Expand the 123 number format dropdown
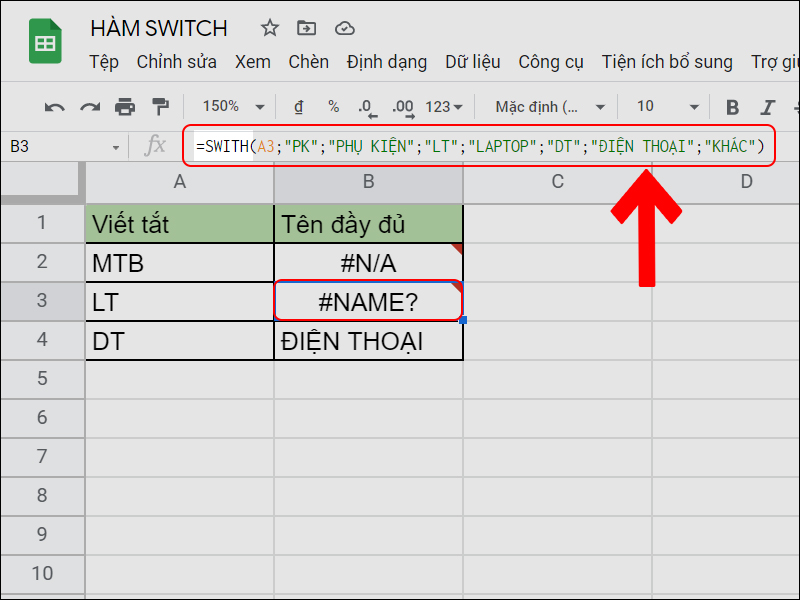 pyautogui.click(x=444, y=107)
